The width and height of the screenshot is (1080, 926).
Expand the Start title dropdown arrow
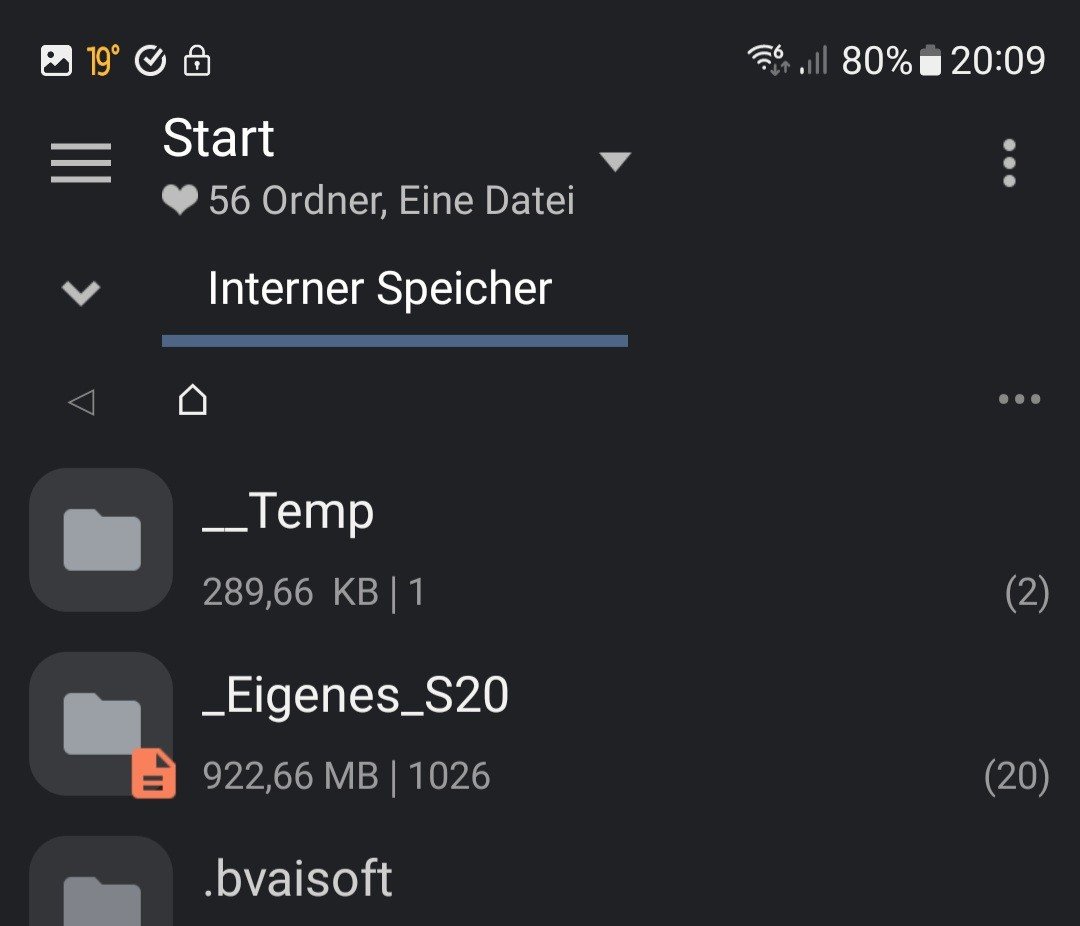tap(614, 161)
